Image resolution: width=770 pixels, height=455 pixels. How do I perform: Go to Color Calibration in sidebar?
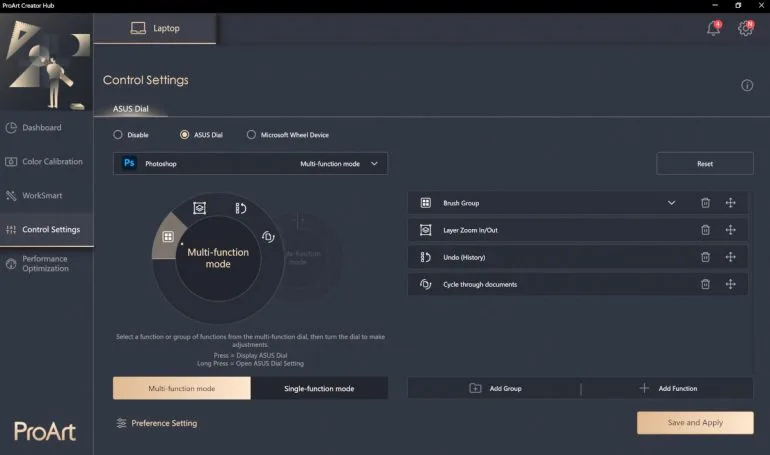click(x=47, y=161)
